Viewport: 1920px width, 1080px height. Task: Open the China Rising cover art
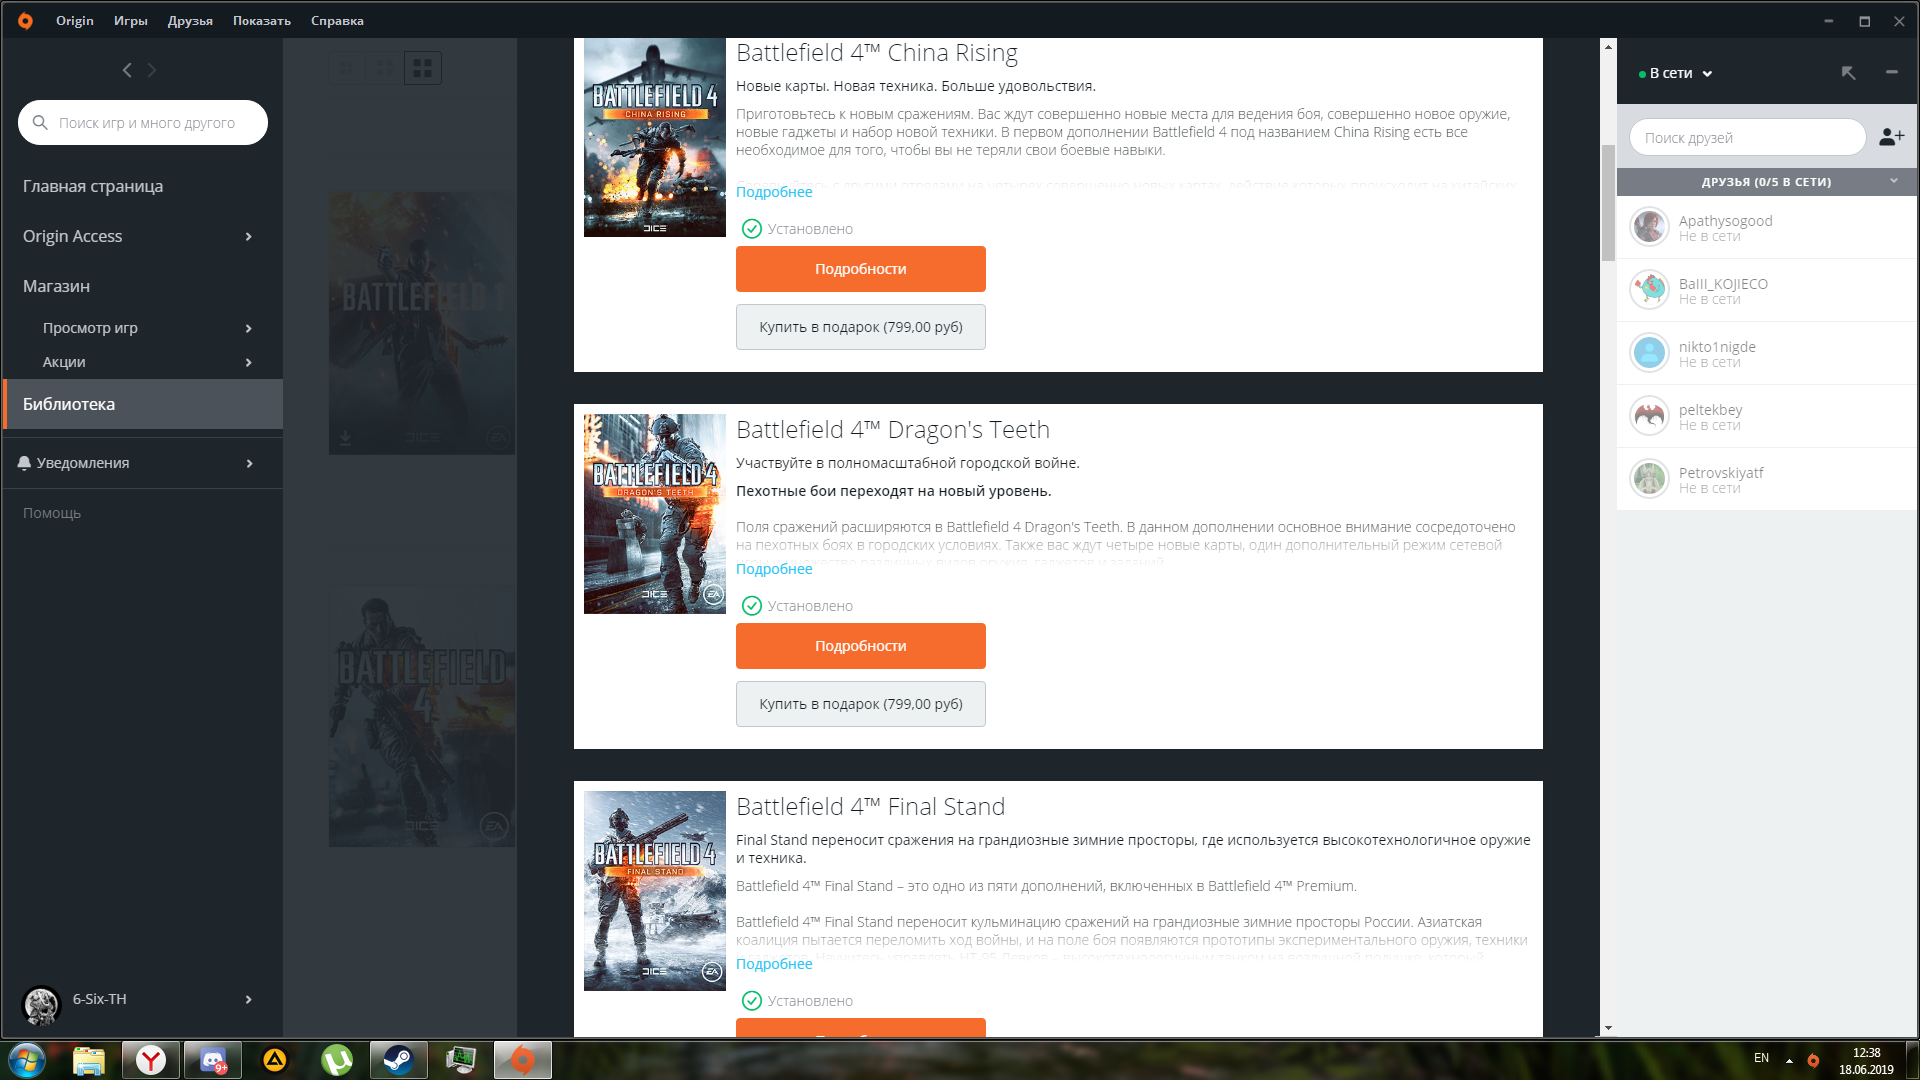(655, 138)
